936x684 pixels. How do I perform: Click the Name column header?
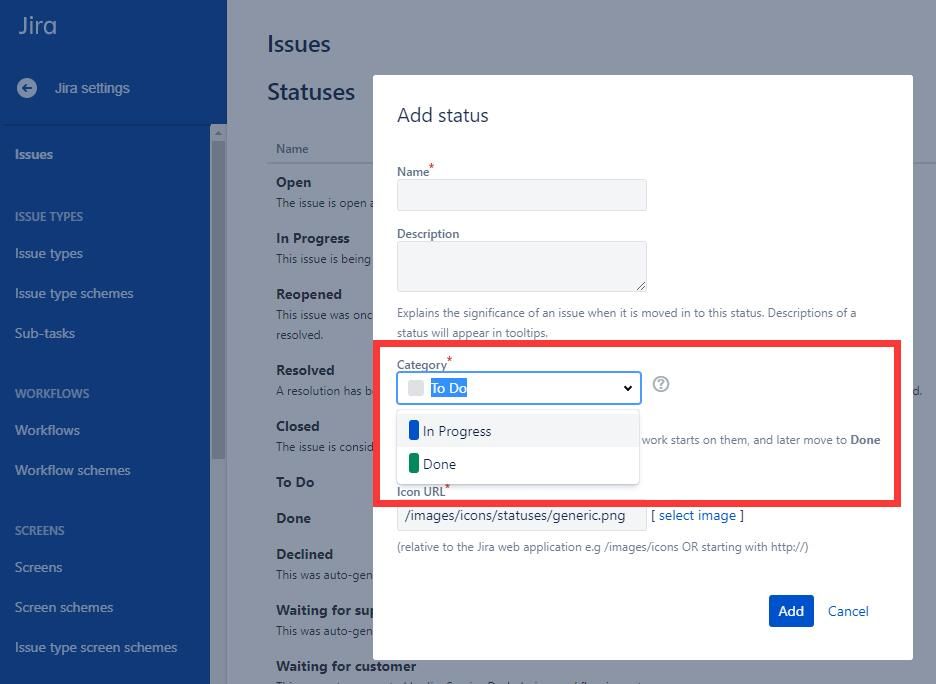(x=292, y=149)
